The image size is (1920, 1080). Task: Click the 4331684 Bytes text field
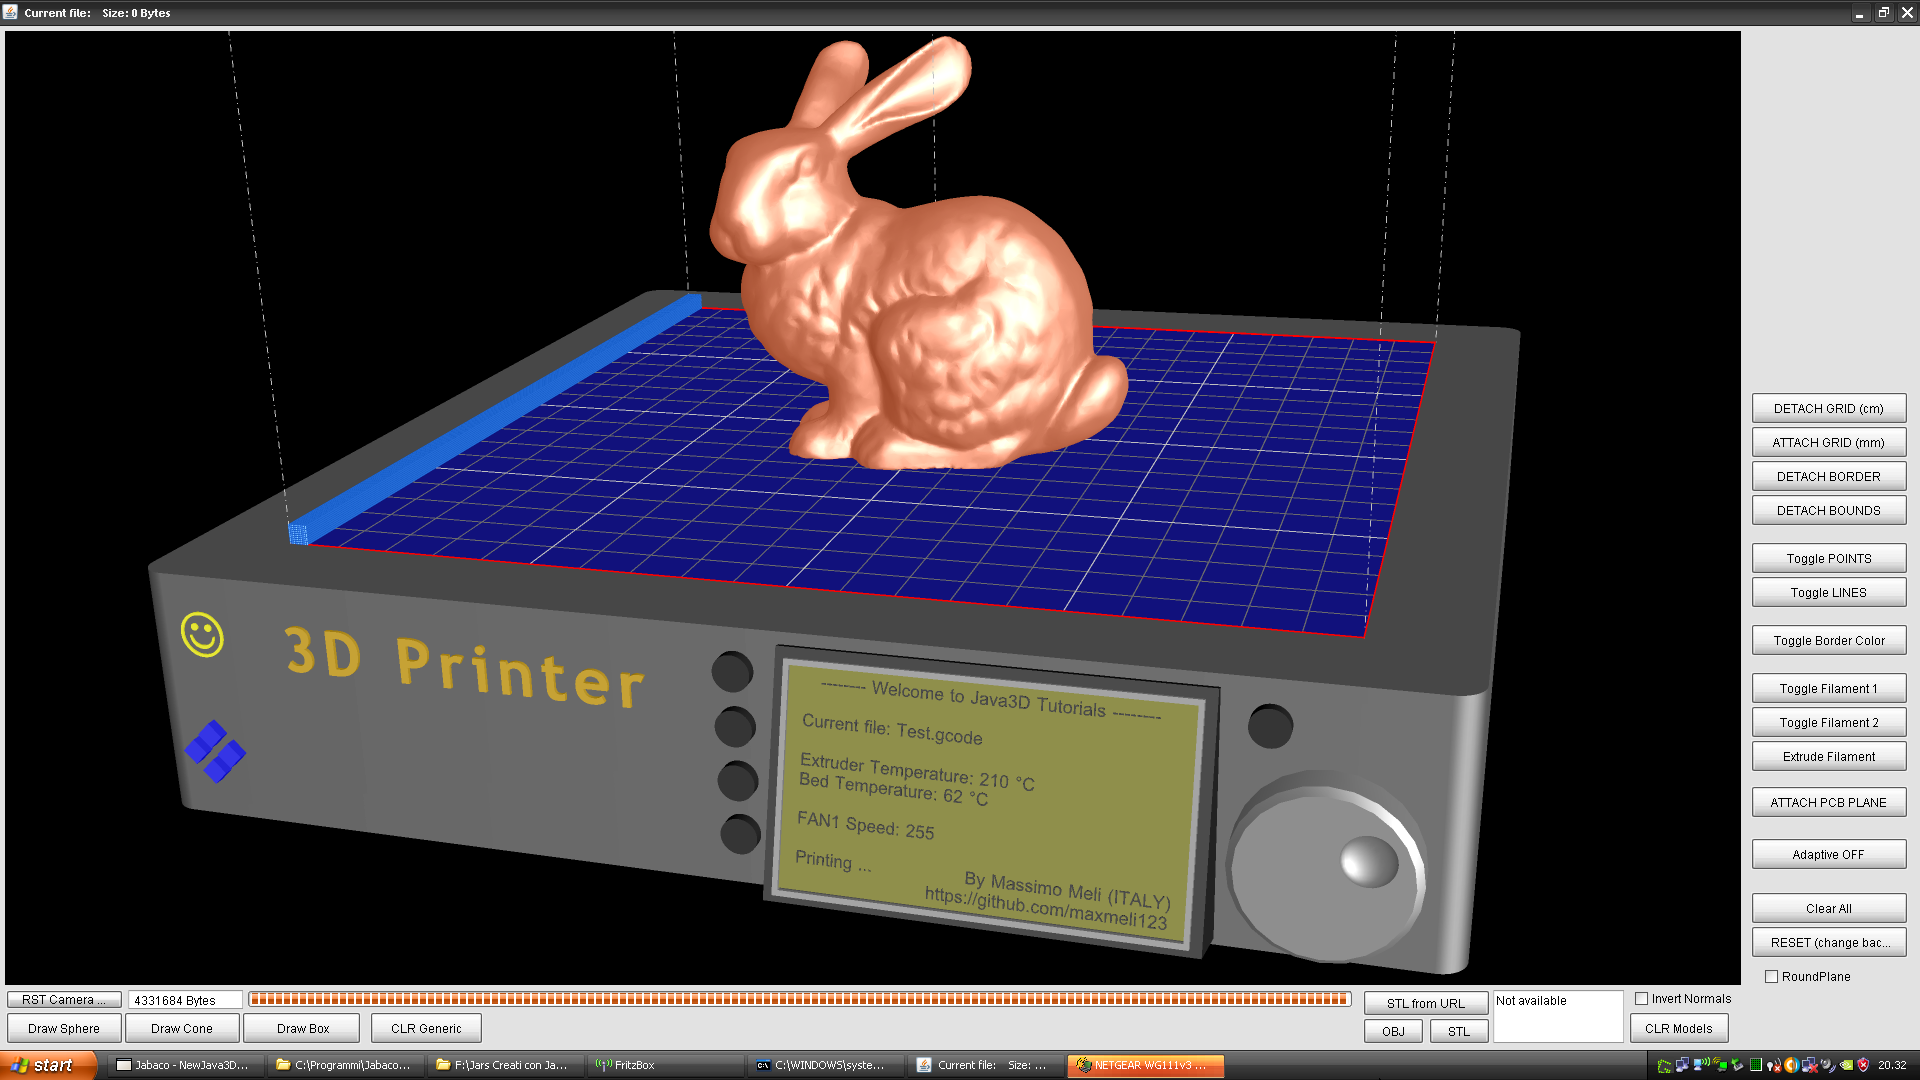pos(185,1000)
